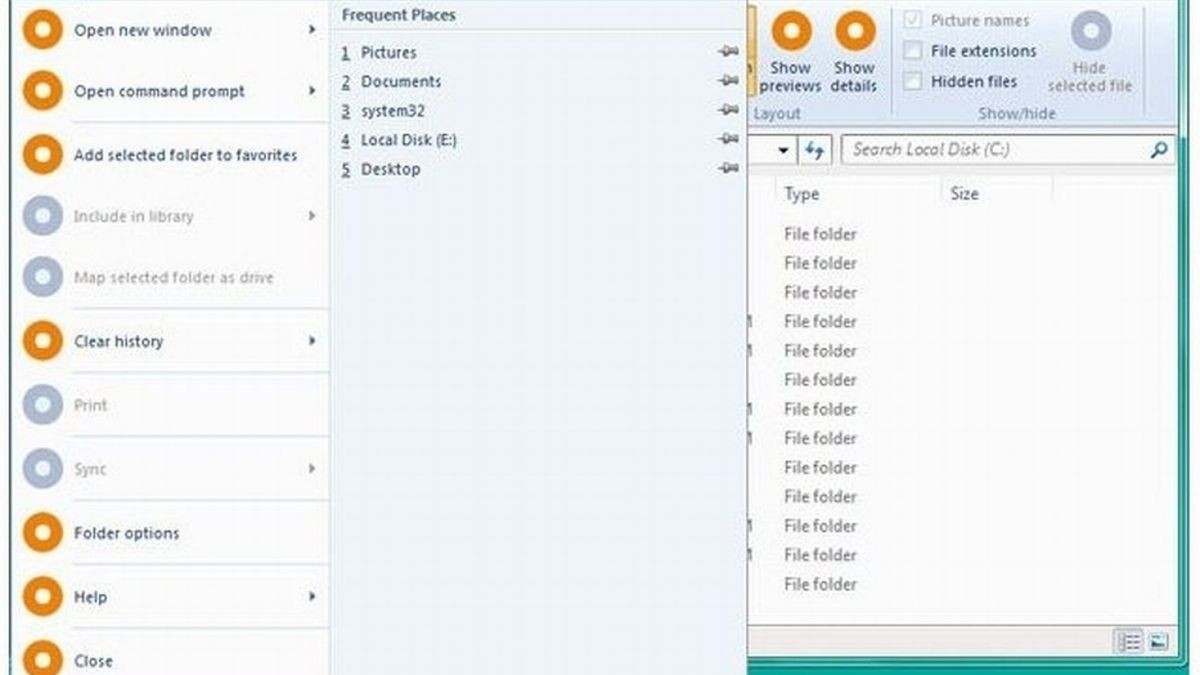1200x675 pixels.
Task: Click the Open new window icon
Action: 42,31
